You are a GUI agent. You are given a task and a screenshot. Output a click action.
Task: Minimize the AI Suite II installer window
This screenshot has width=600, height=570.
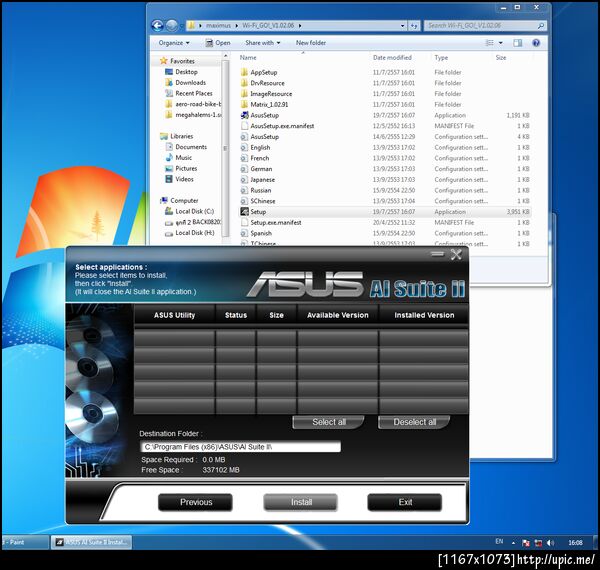(x=437, y=253)
